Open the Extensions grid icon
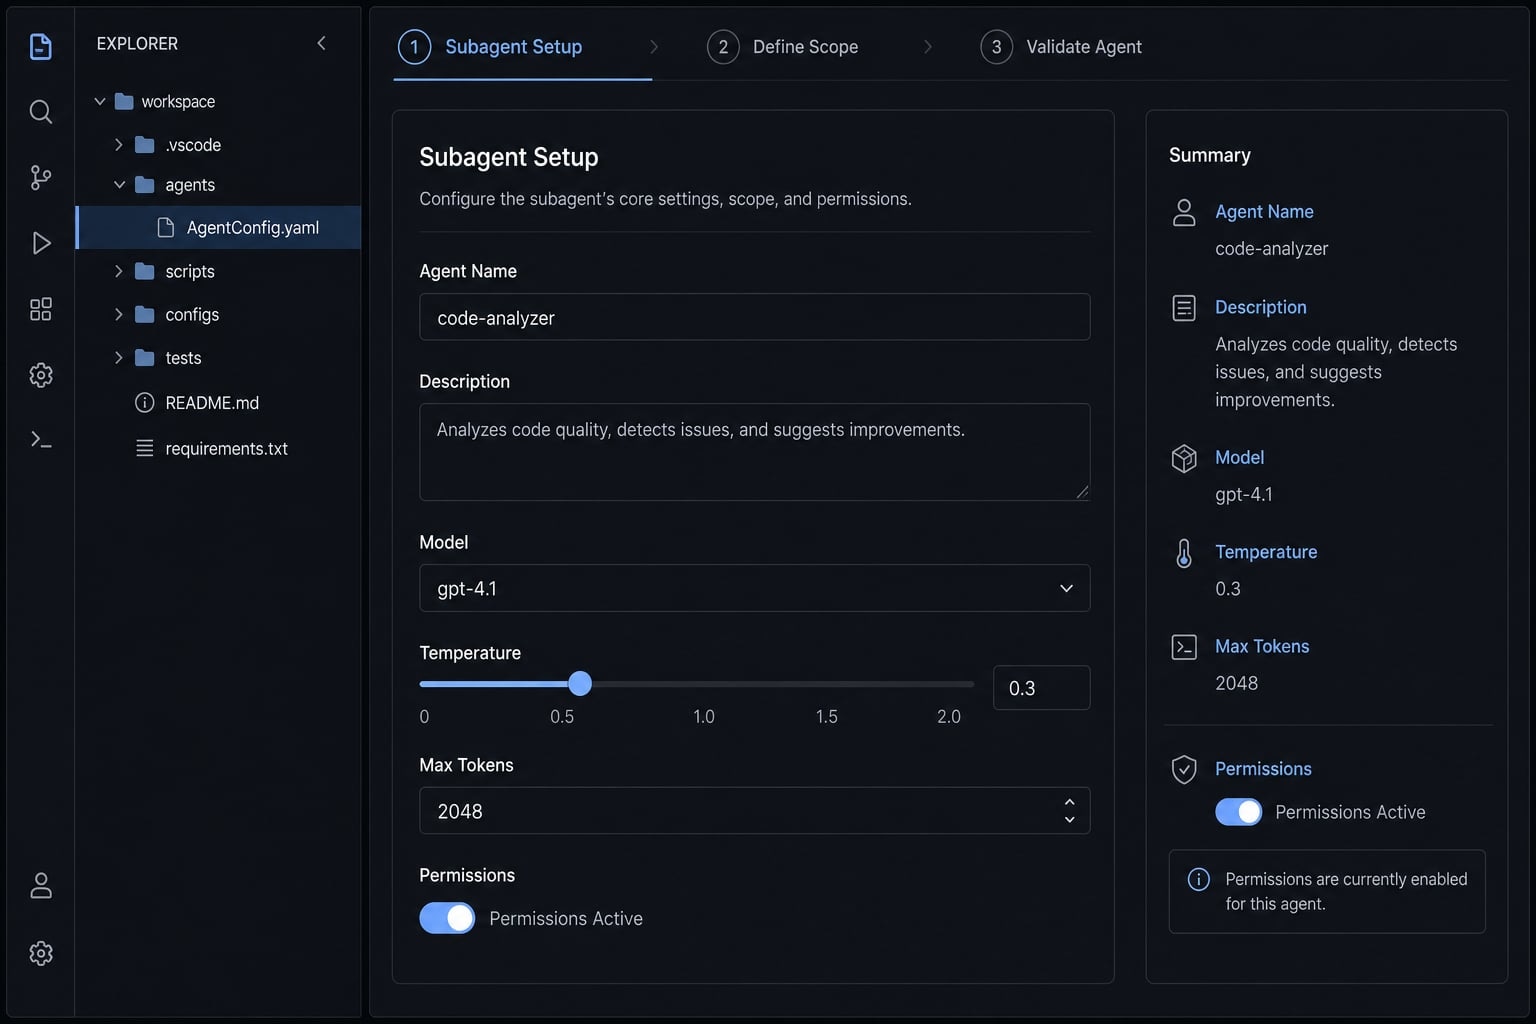 (x=40, y=309)
